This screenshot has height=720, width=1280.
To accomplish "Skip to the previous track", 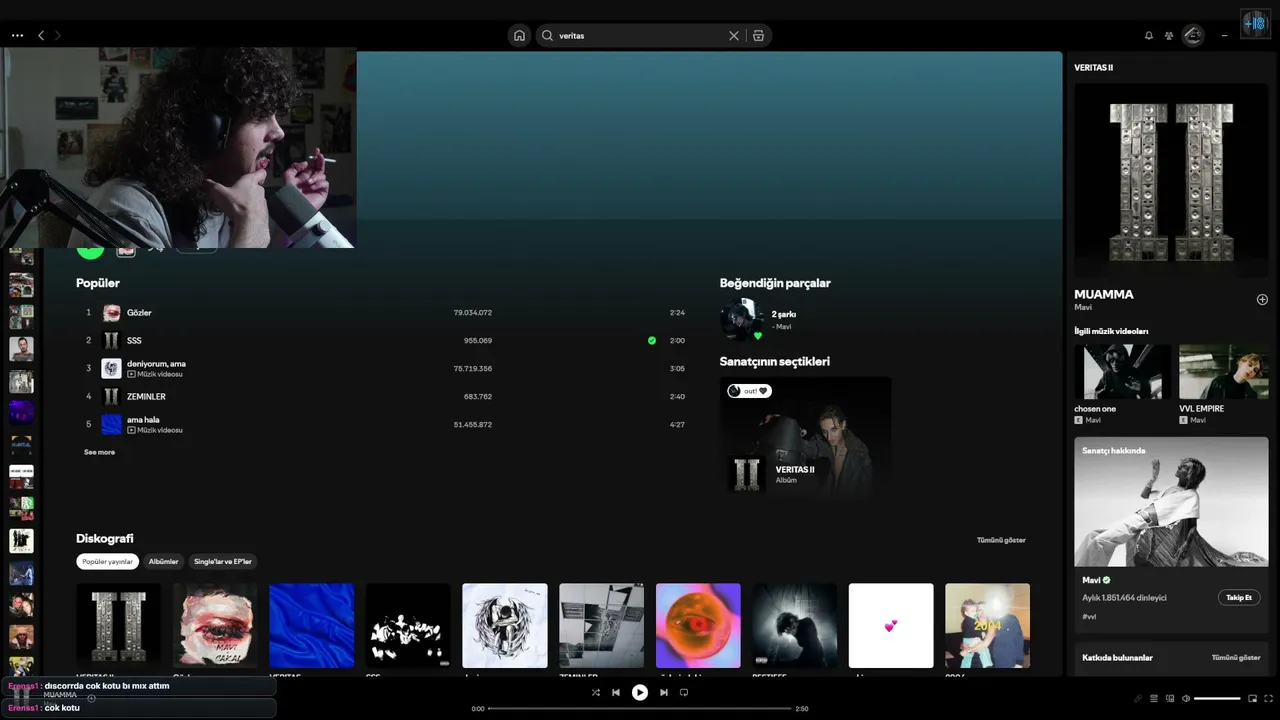I will pos(616,692).
